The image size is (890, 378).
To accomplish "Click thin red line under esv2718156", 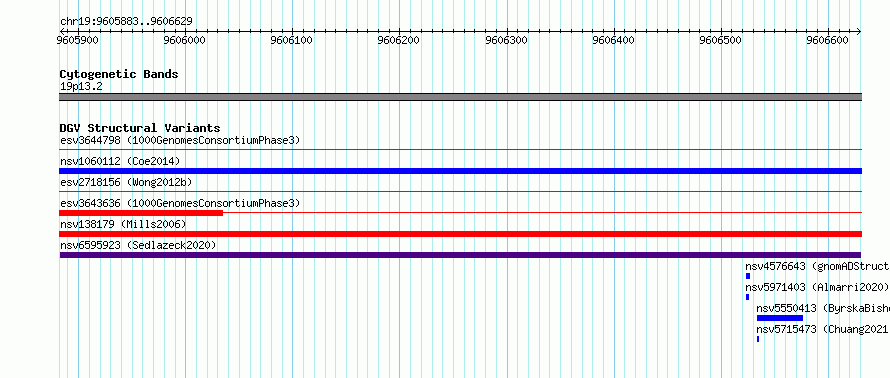I will [460, 191].
